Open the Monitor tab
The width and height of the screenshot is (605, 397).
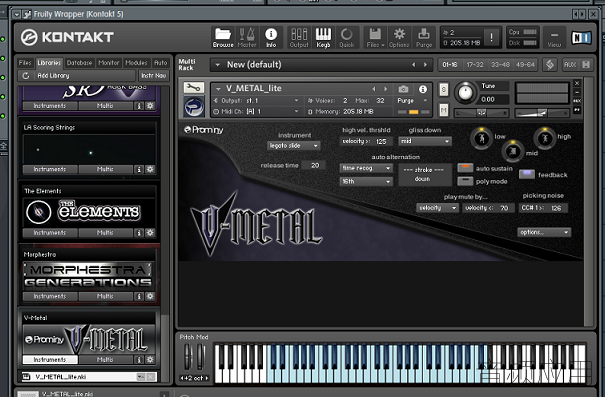(109, 63)
